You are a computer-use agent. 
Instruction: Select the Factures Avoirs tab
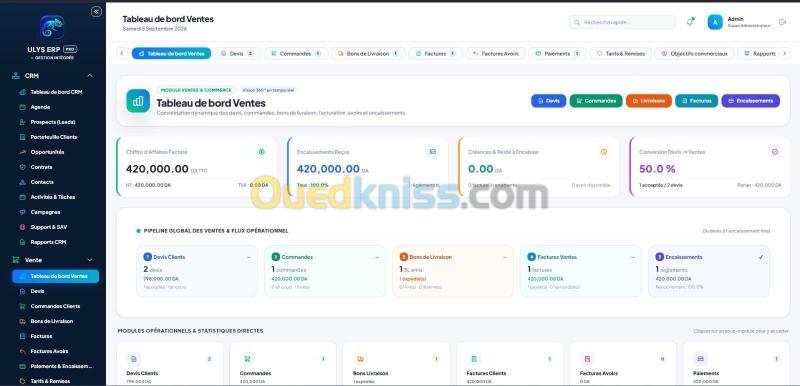495,53
